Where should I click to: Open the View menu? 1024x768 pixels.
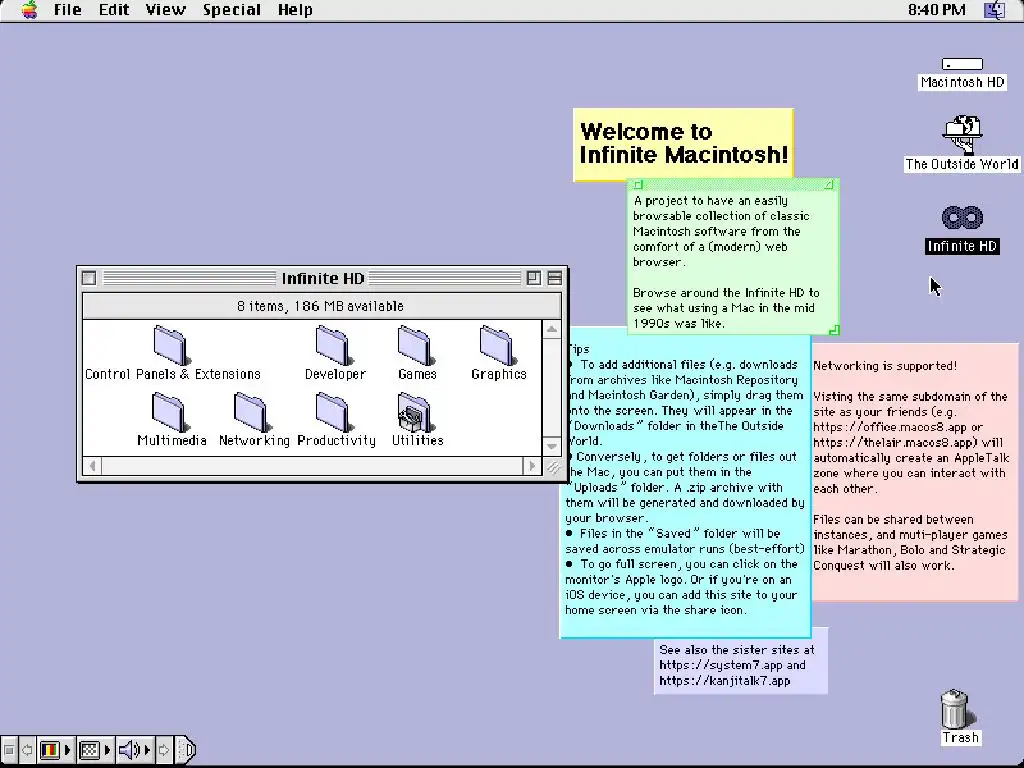(166, 10)
